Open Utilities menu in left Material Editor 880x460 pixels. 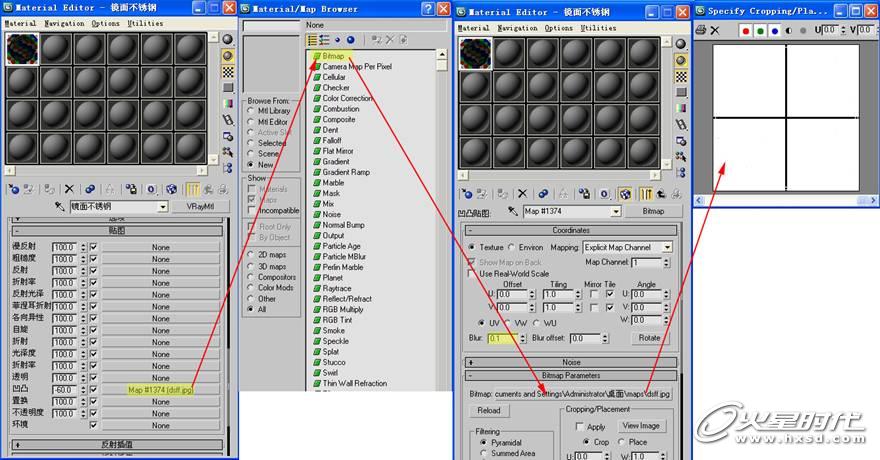(145, 24)
